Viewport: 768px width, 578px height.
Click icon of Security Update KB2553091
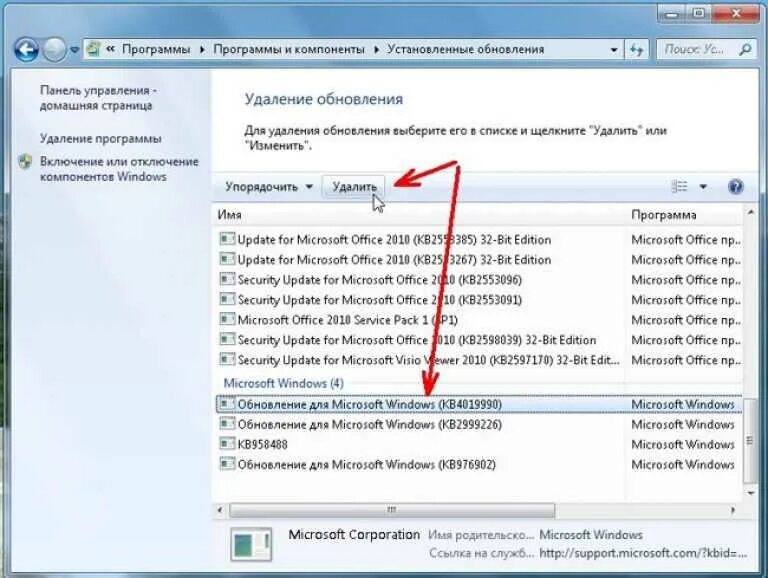click(227, 299)
